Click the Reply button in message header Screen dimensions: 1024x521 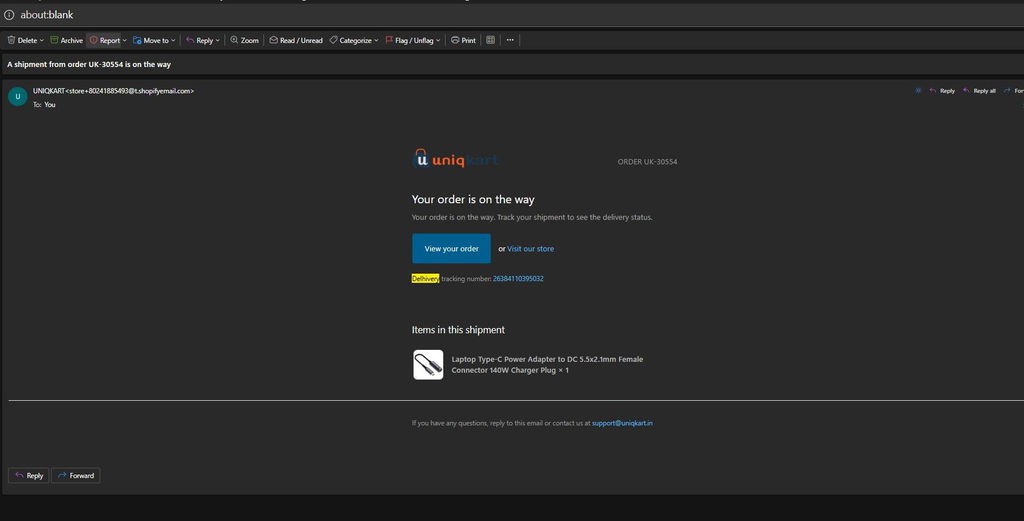[x=942, y=91]
